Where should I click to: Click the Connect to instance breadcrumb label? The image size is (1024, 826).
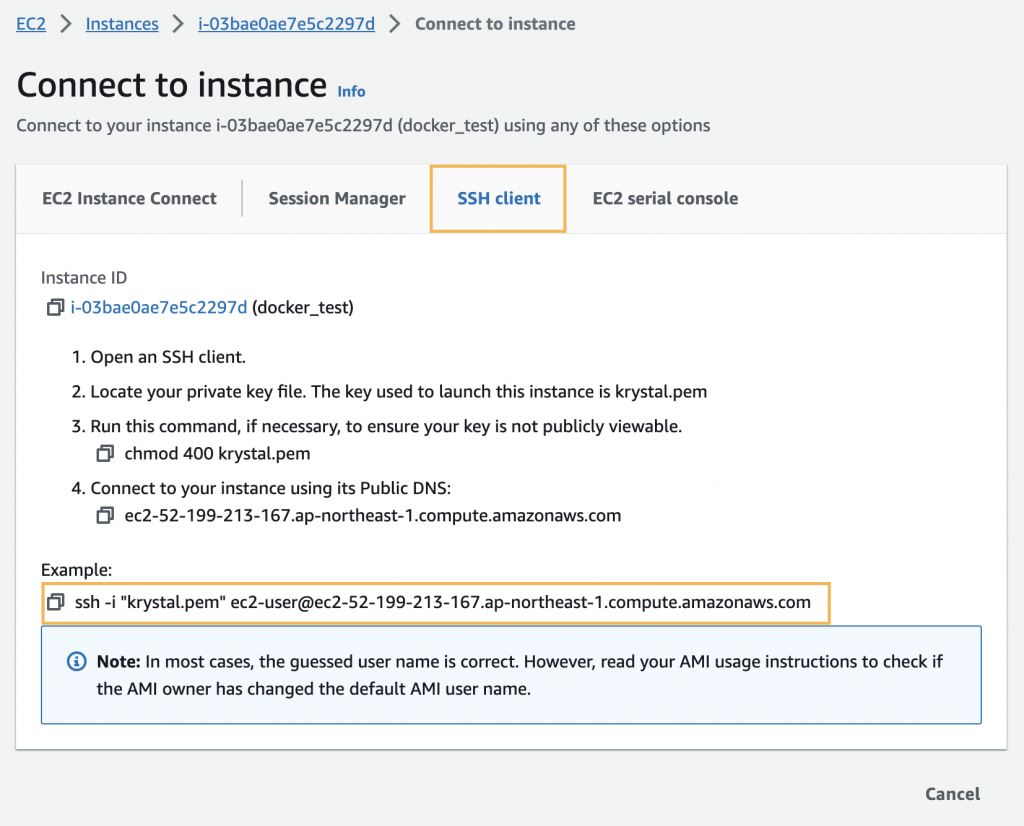tap(495, 24)
